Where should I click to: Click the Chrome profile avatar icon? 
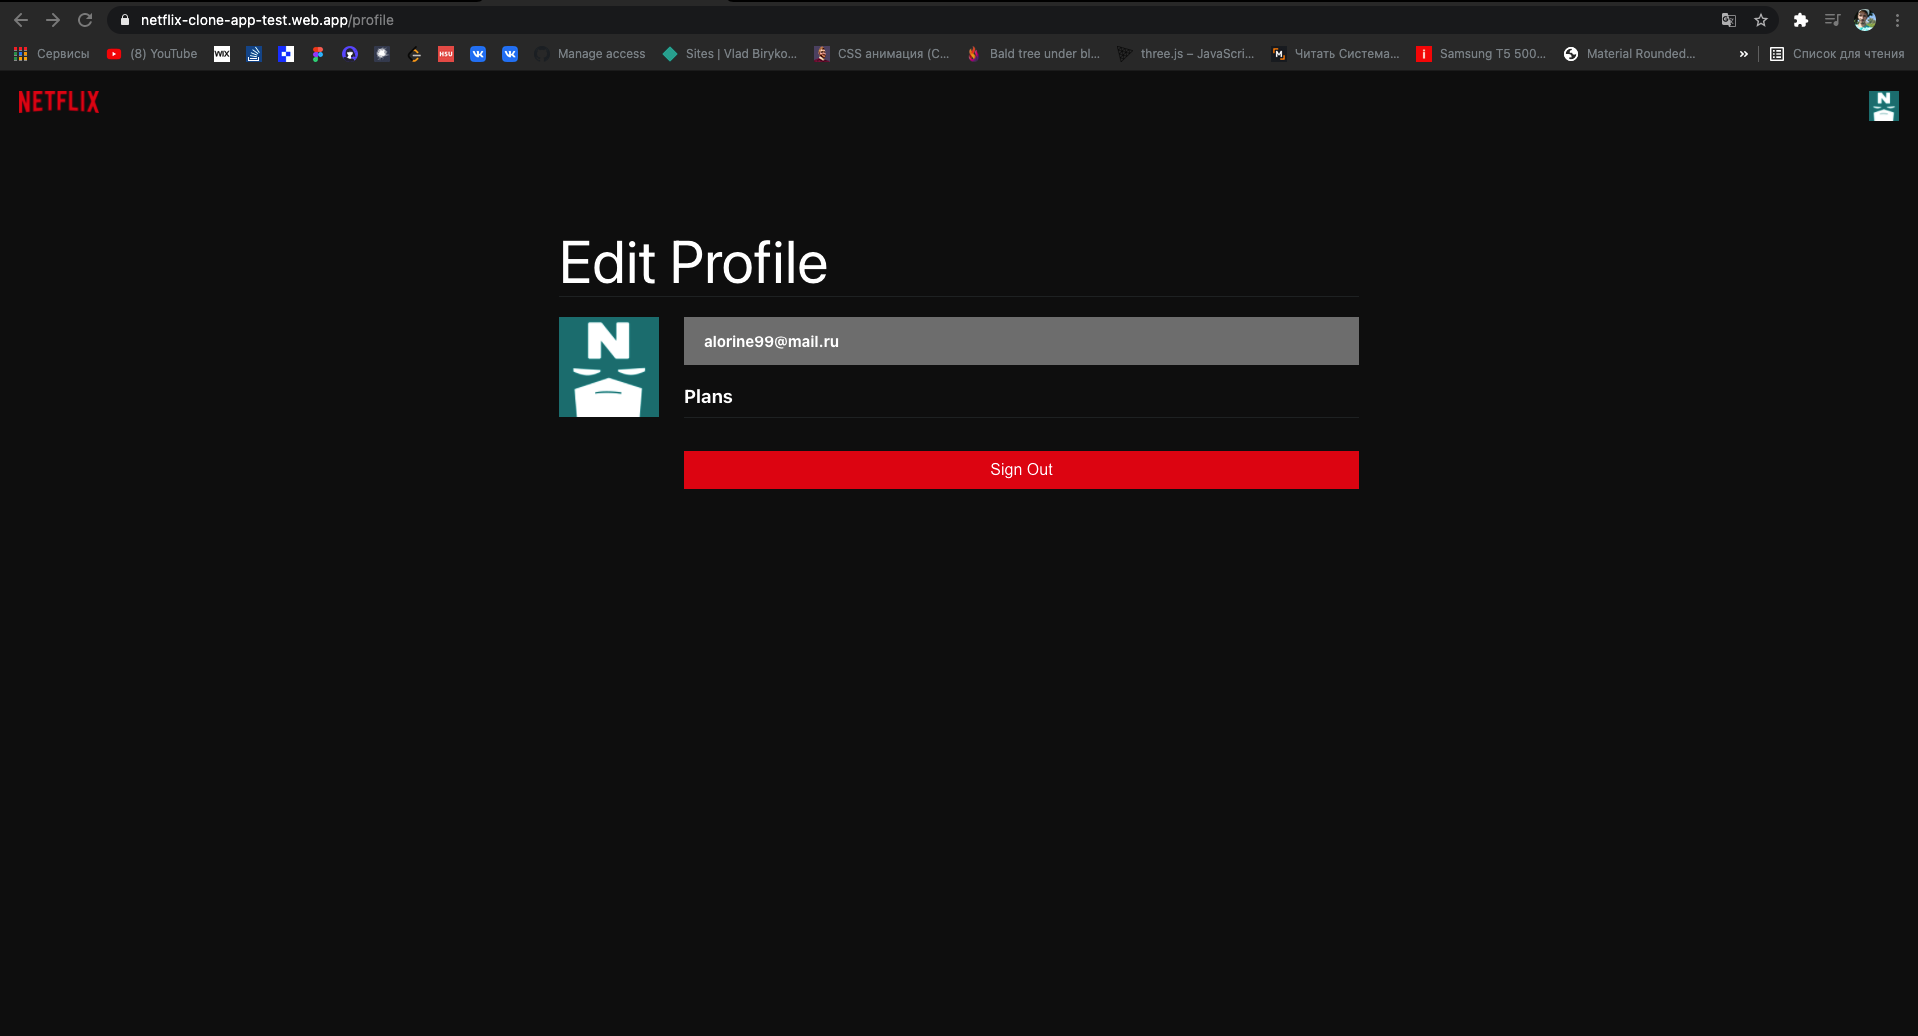[1864, 19]
